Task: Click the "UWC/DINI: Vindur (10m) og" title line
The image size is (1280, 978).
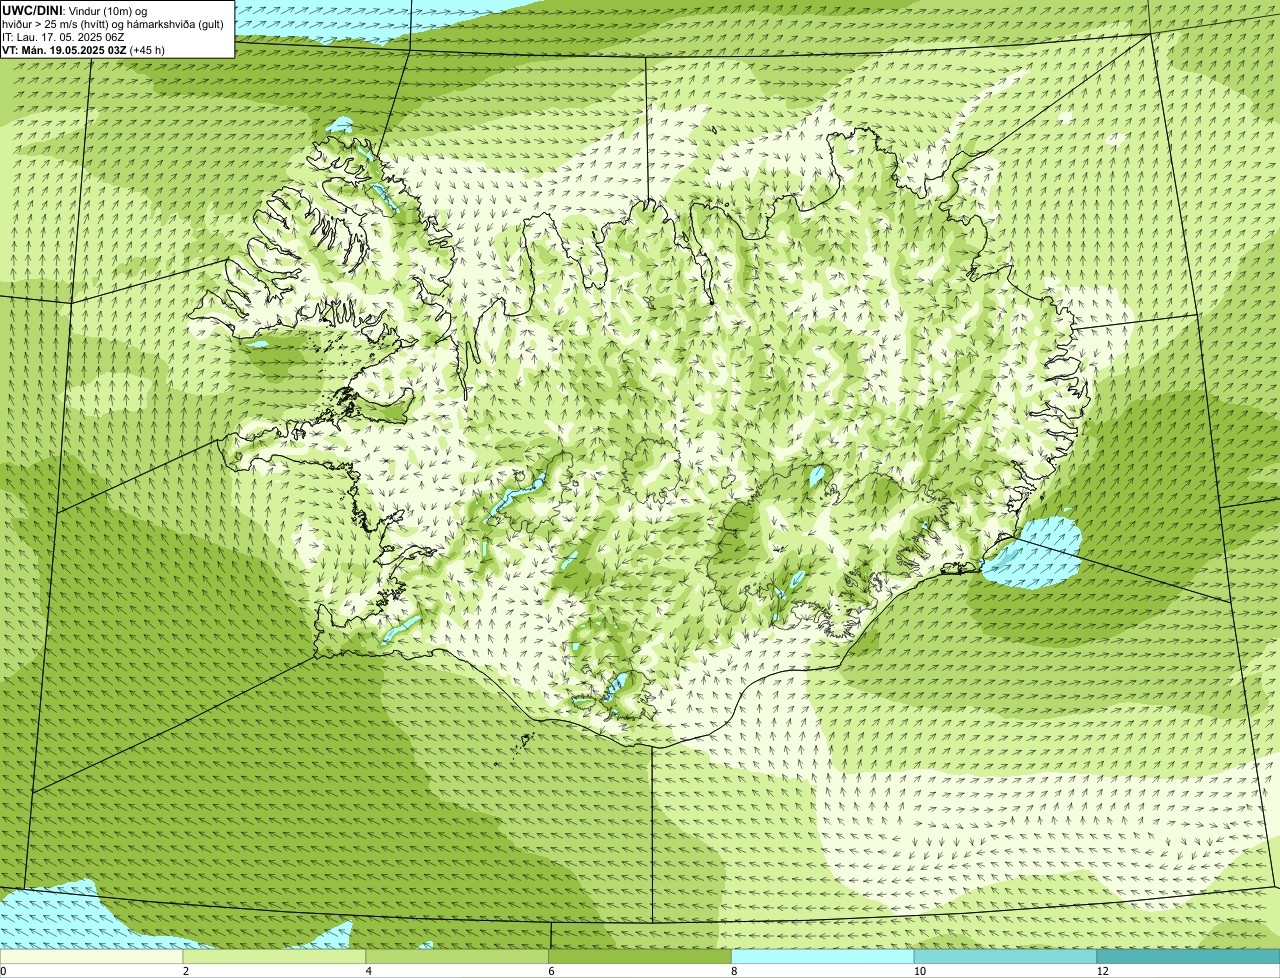Action: 75,10
